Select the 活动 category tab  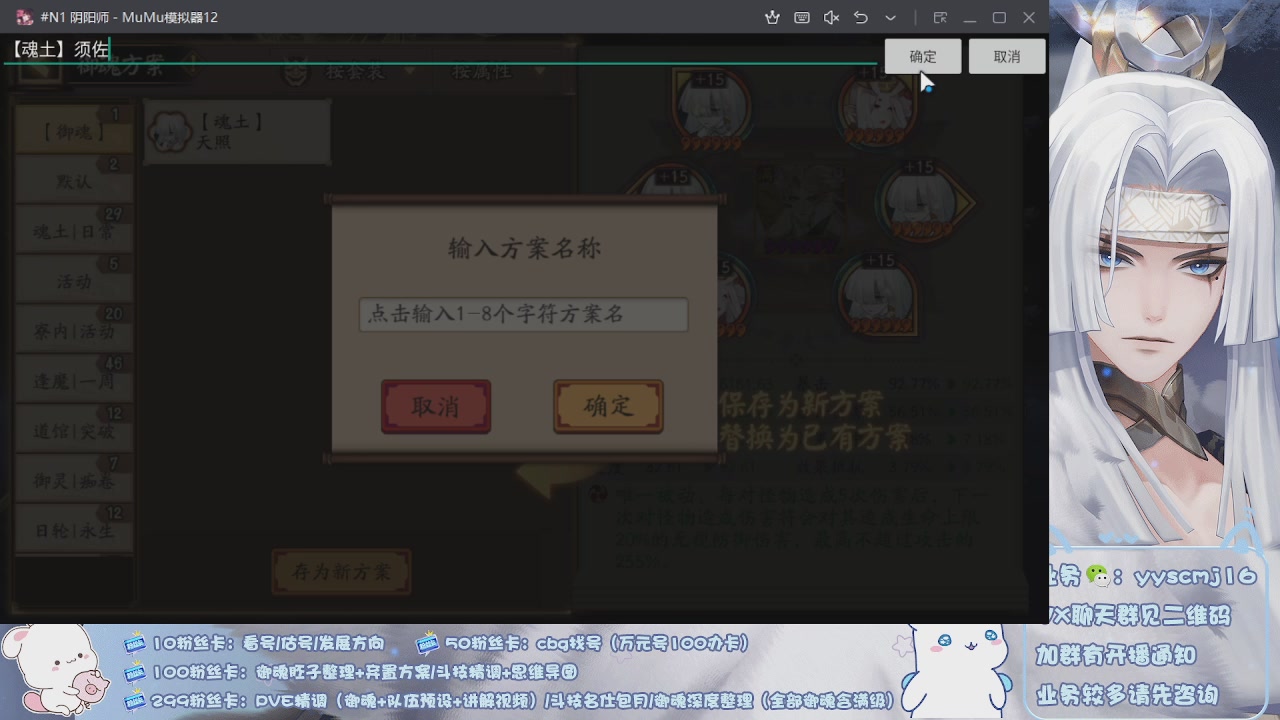pos(74,281)
